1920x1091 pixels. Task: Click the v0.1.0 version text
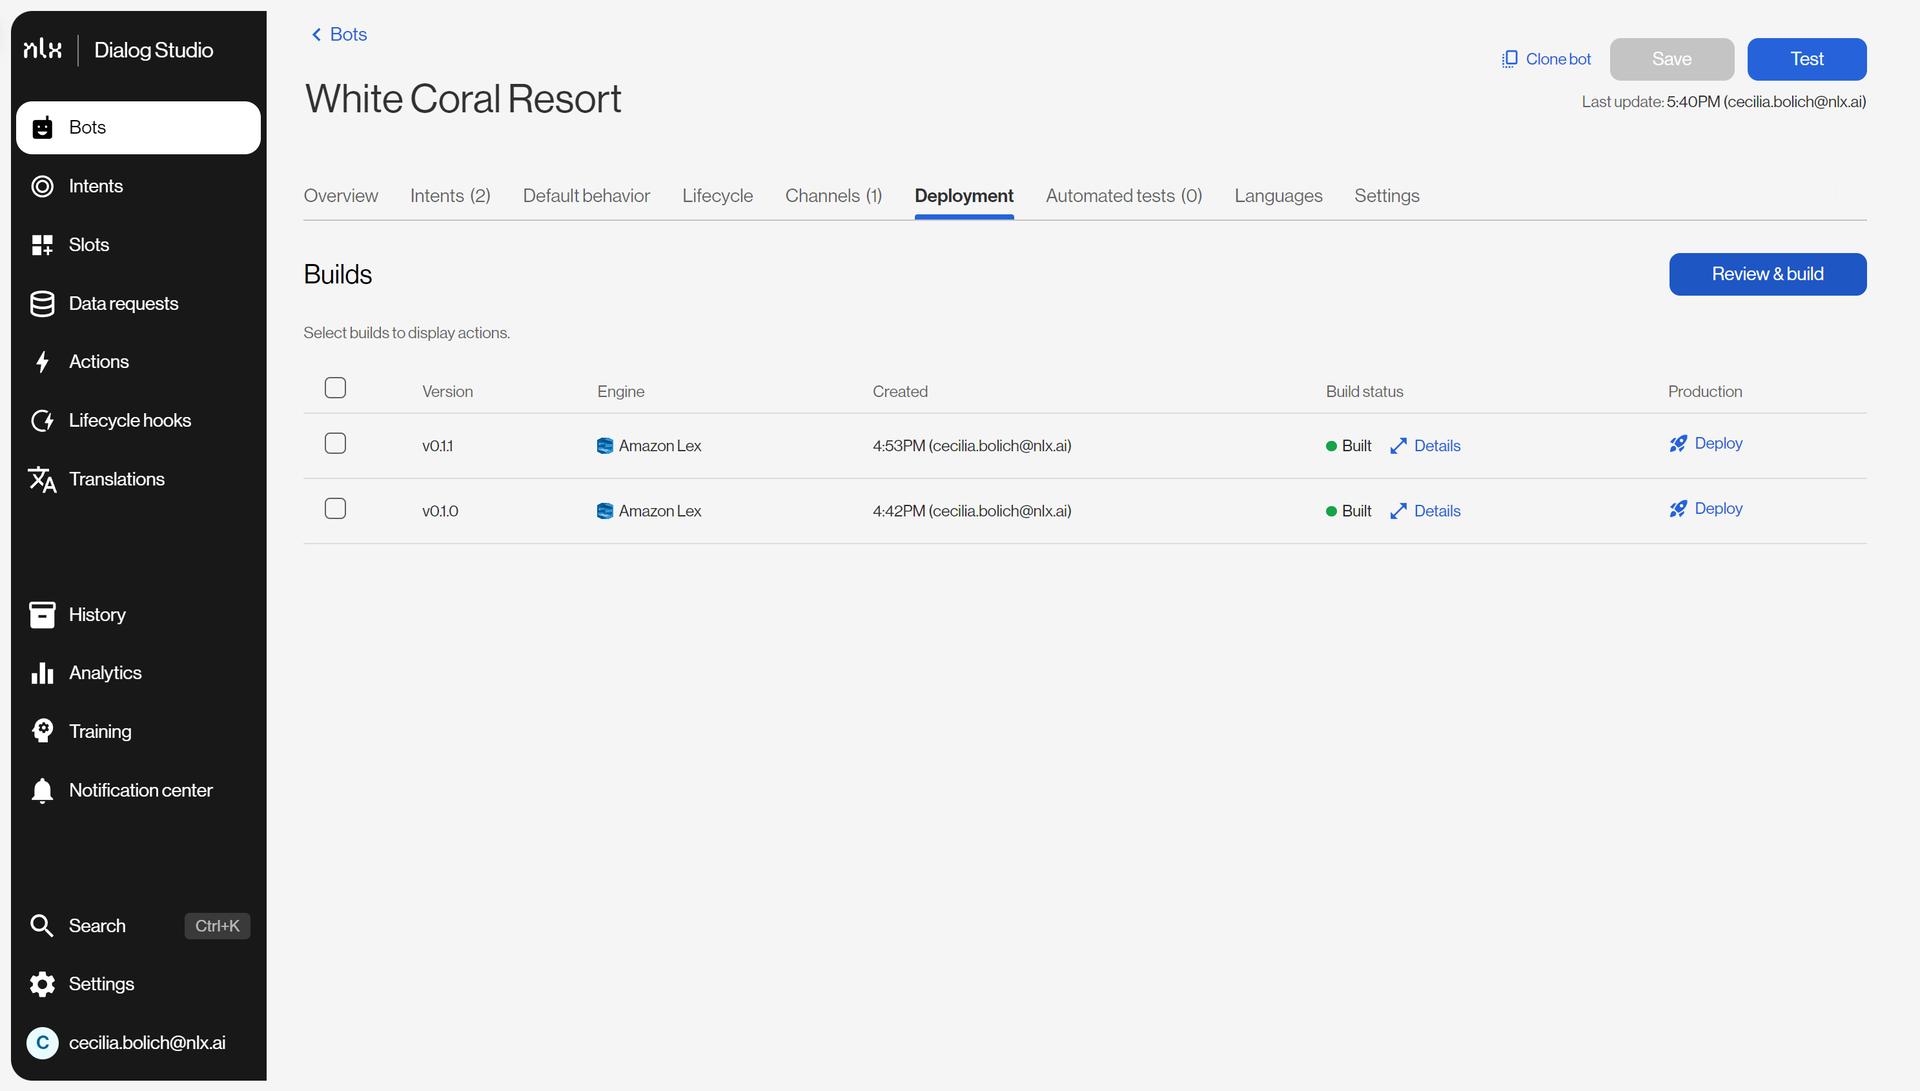(x=440, y=511)
